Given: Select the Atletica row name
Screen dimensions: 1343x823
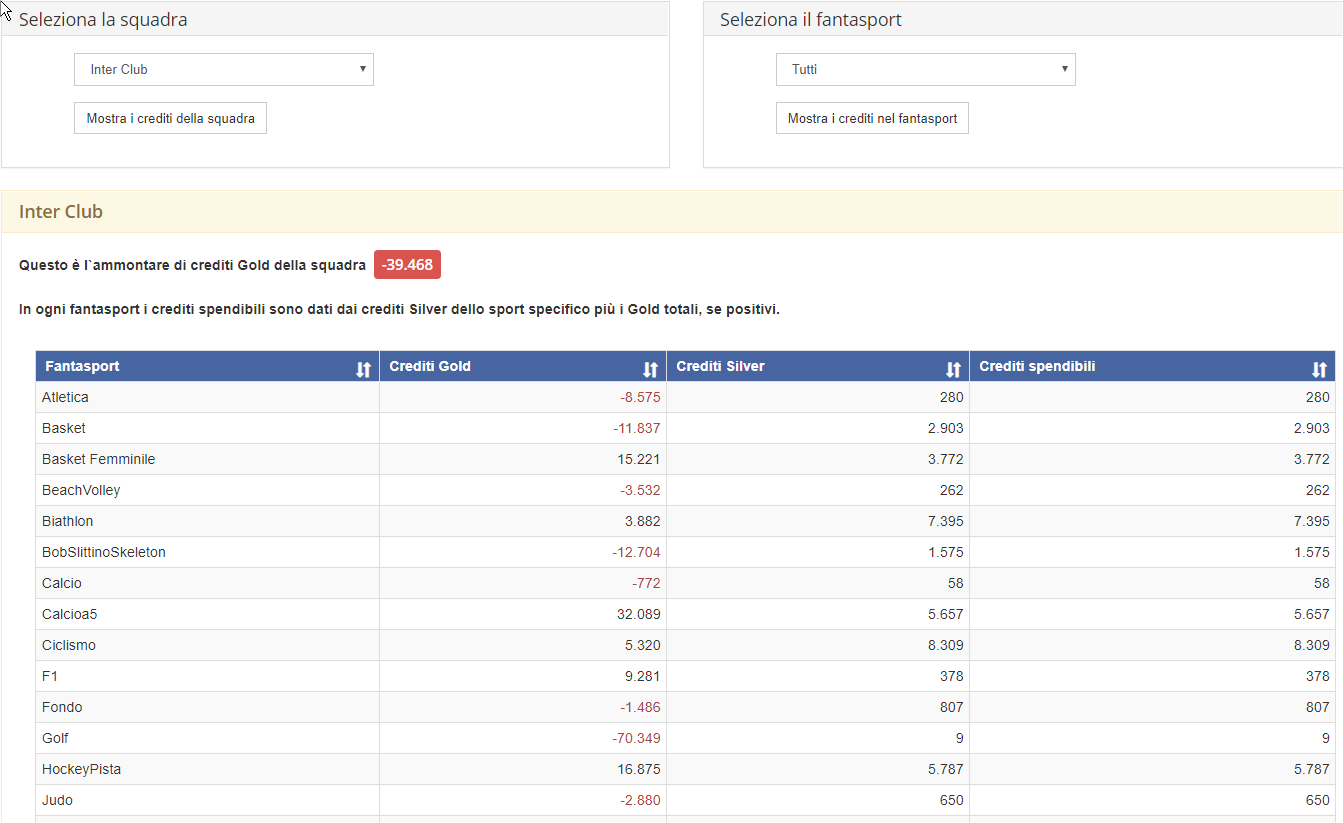Looking at the screenshot, I should point(65,397).
